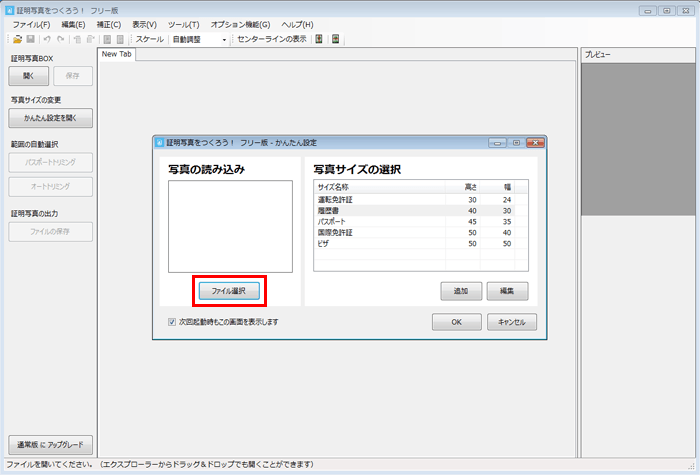This screenshot has height=475, width=700.
Task: Click the open folder icon in toolbar
Action: click(x=17, y=39)
